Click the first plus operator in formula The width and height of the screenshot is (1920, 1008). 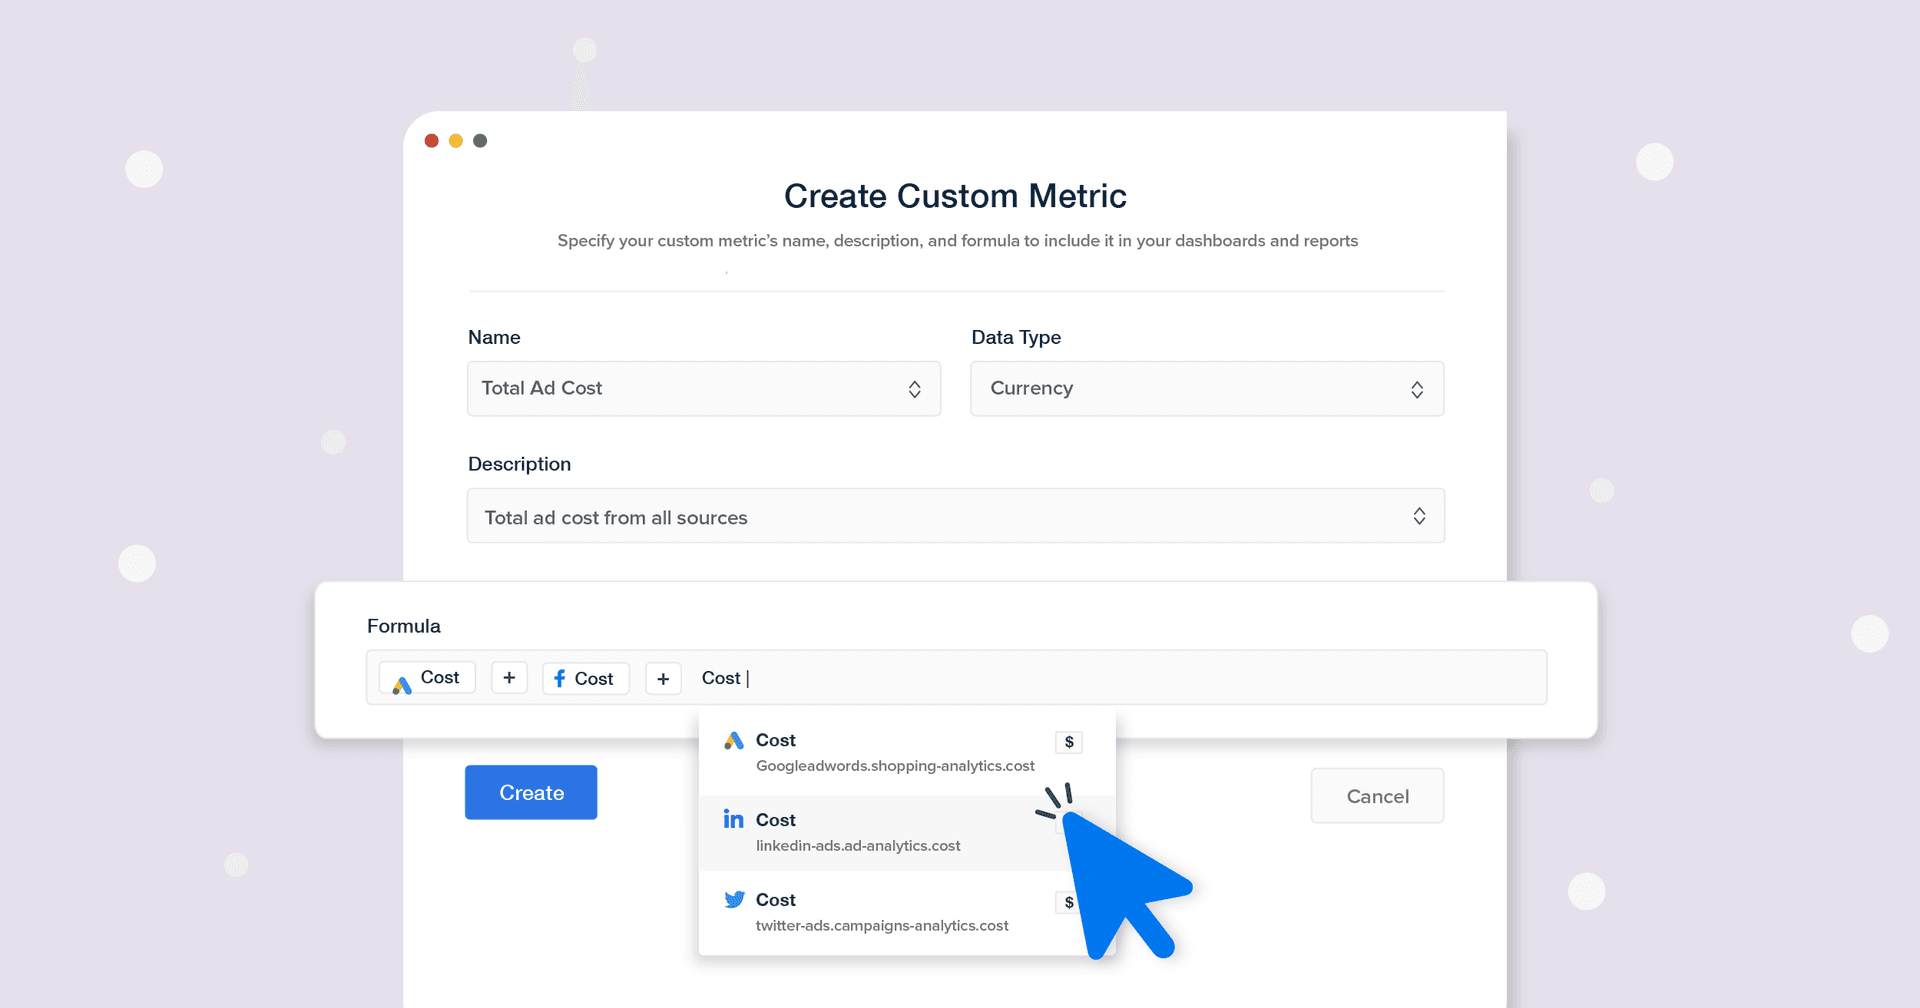click(509, 678)
